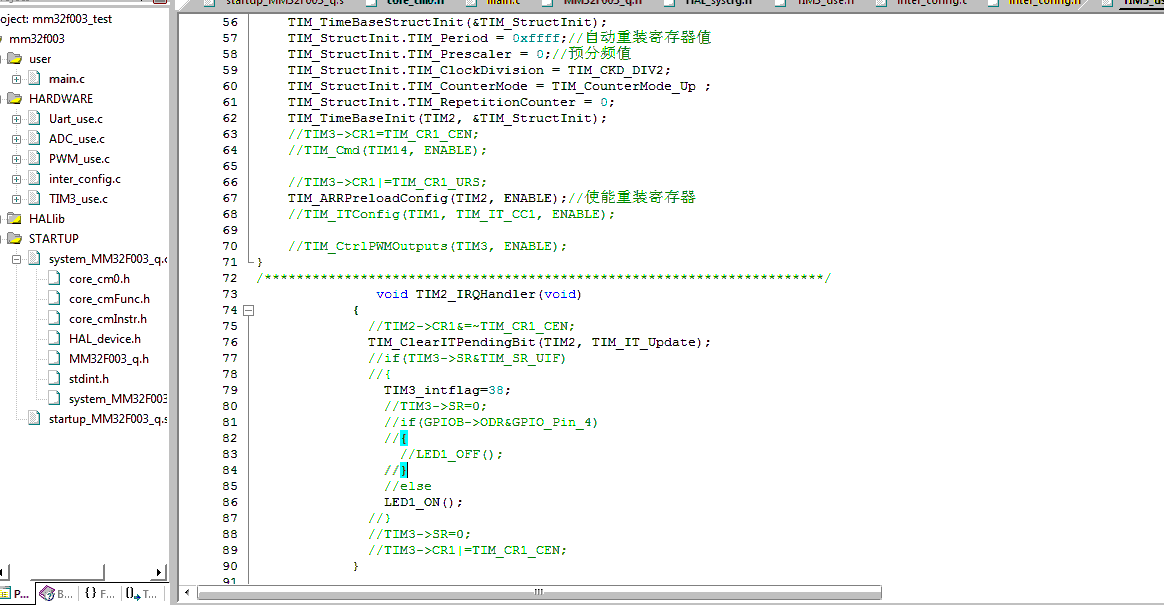Expand the inter_config.c tree node

point(16,179)
